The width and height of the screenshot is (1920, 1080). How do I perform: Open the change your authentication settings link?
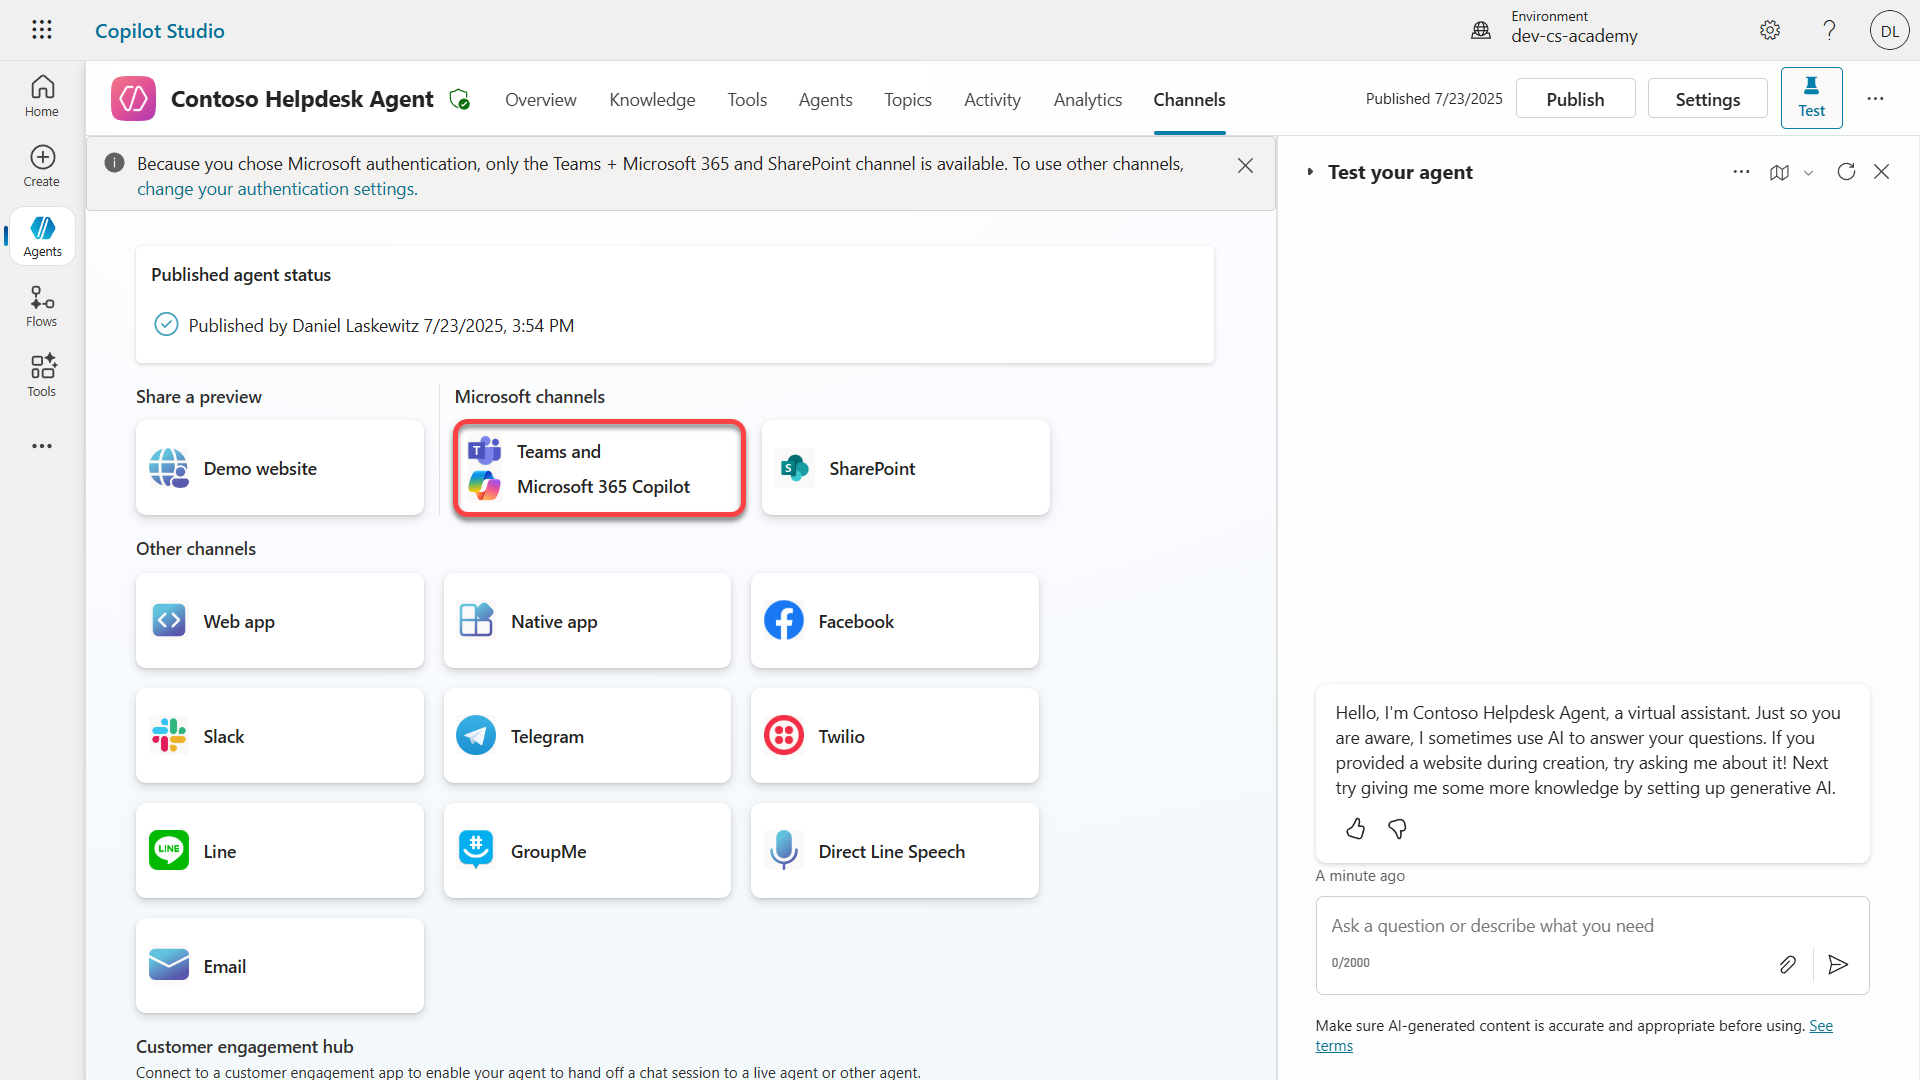pos(277,188)
